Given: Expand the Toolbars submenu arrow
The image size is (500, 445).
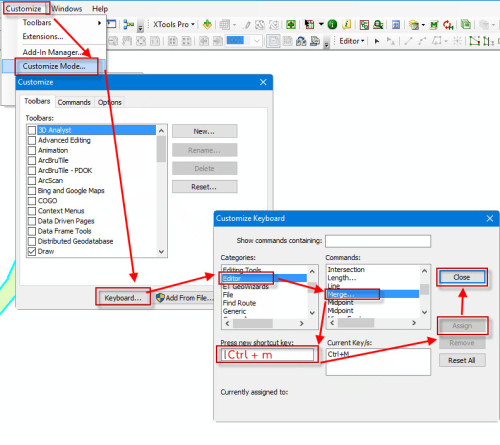Looking at the screenshot, I should click(x=99, y=23).
